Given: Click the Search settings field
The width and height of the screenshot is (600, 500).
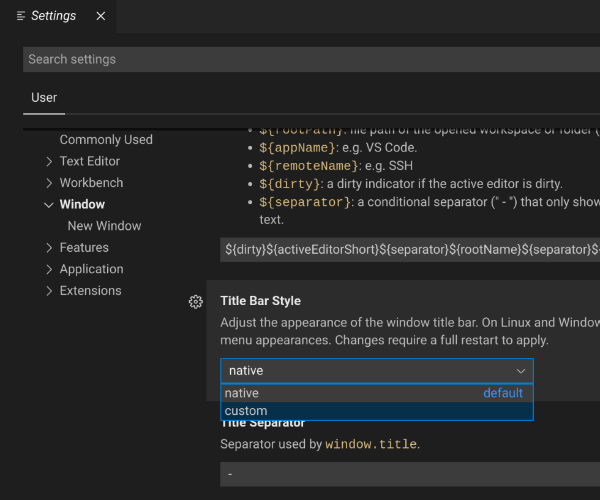Looking at the screenshot, I should tap(310, 59).
